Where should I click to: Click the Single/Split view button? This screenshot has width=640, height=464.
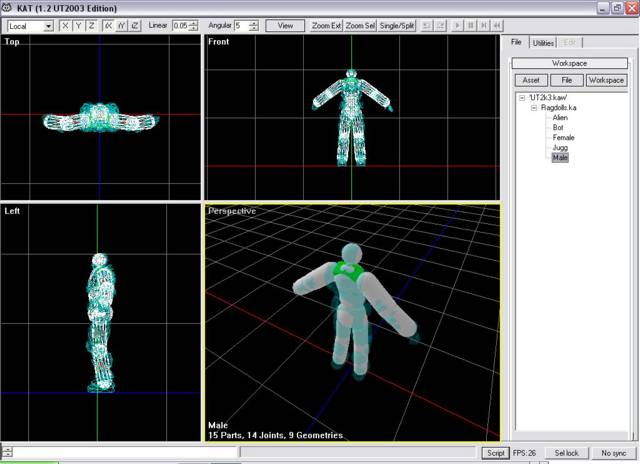397,26
